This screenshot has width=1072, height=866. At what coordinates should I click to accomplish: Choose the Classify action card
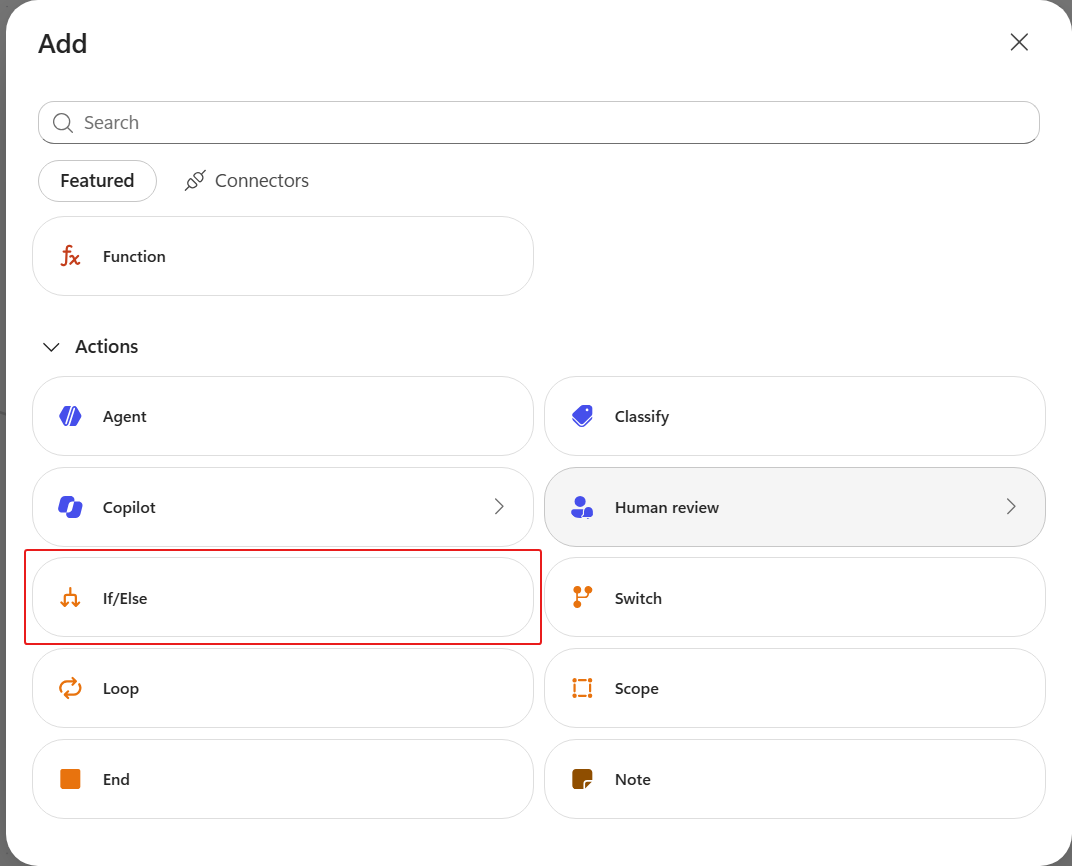[795, 416]
